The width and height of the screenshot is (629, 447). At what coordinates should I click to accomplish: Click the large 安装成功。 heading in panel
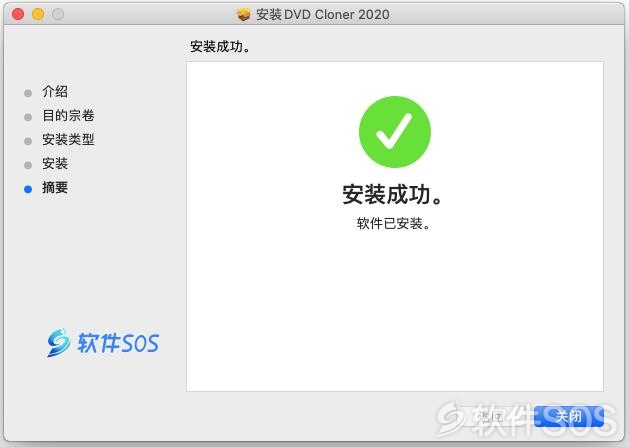tap(392, 195)
